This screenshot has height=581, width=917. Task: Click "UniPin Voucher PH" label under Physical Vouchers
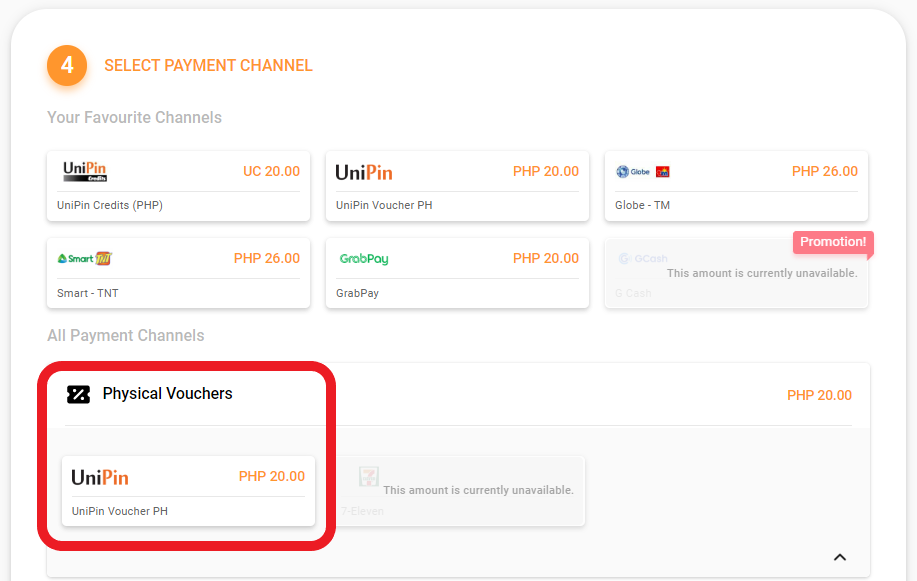(x=120, y=511)
